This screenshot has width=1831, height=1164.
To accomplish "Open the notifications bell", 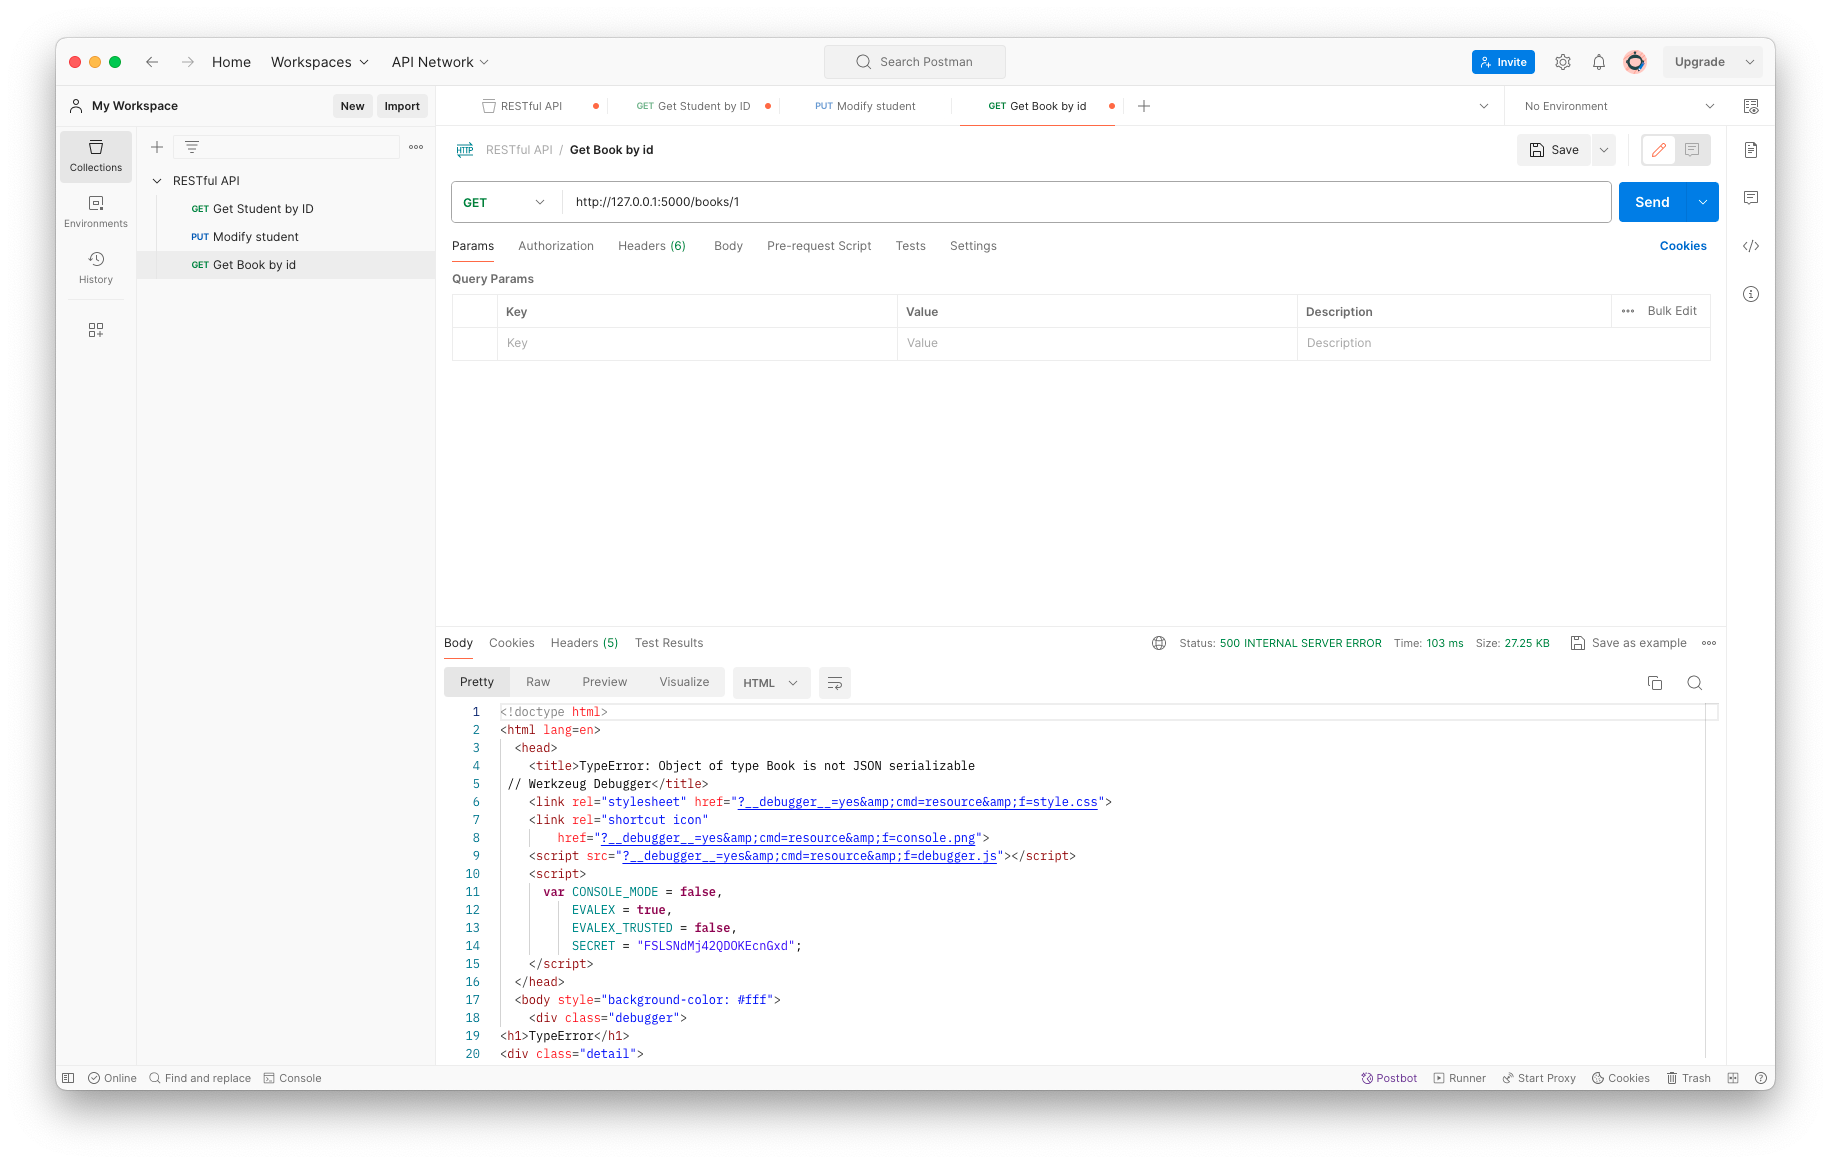I will click(1599, 62).
